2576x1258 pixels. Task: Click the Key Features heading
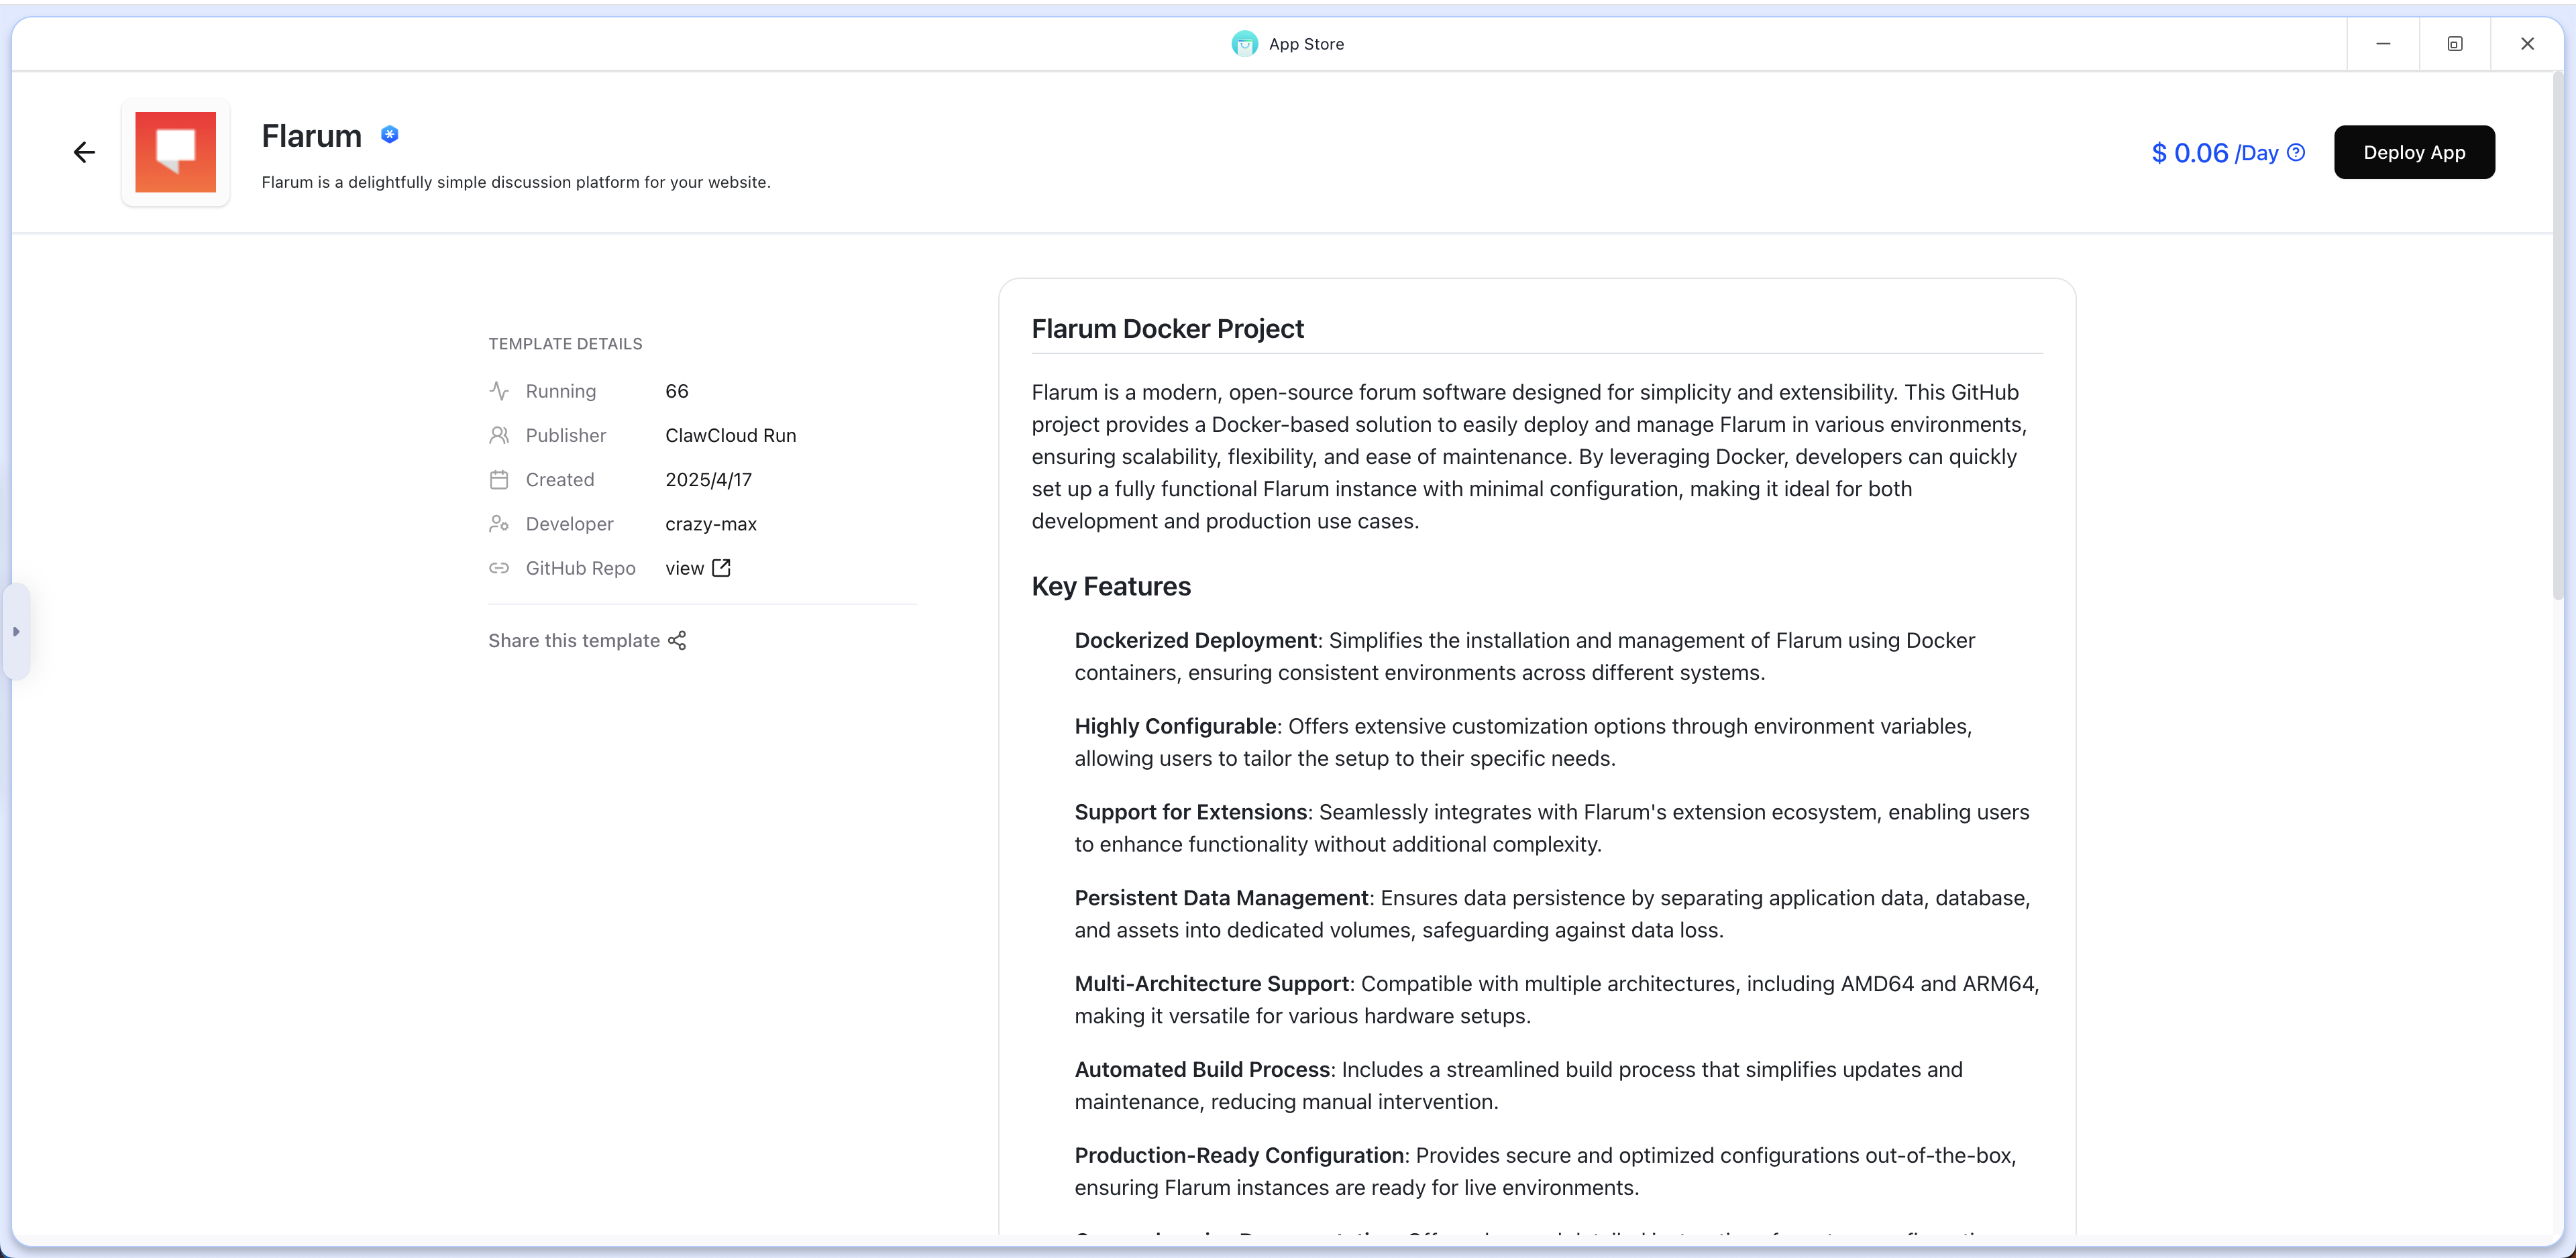click(x=1111, y=586)
